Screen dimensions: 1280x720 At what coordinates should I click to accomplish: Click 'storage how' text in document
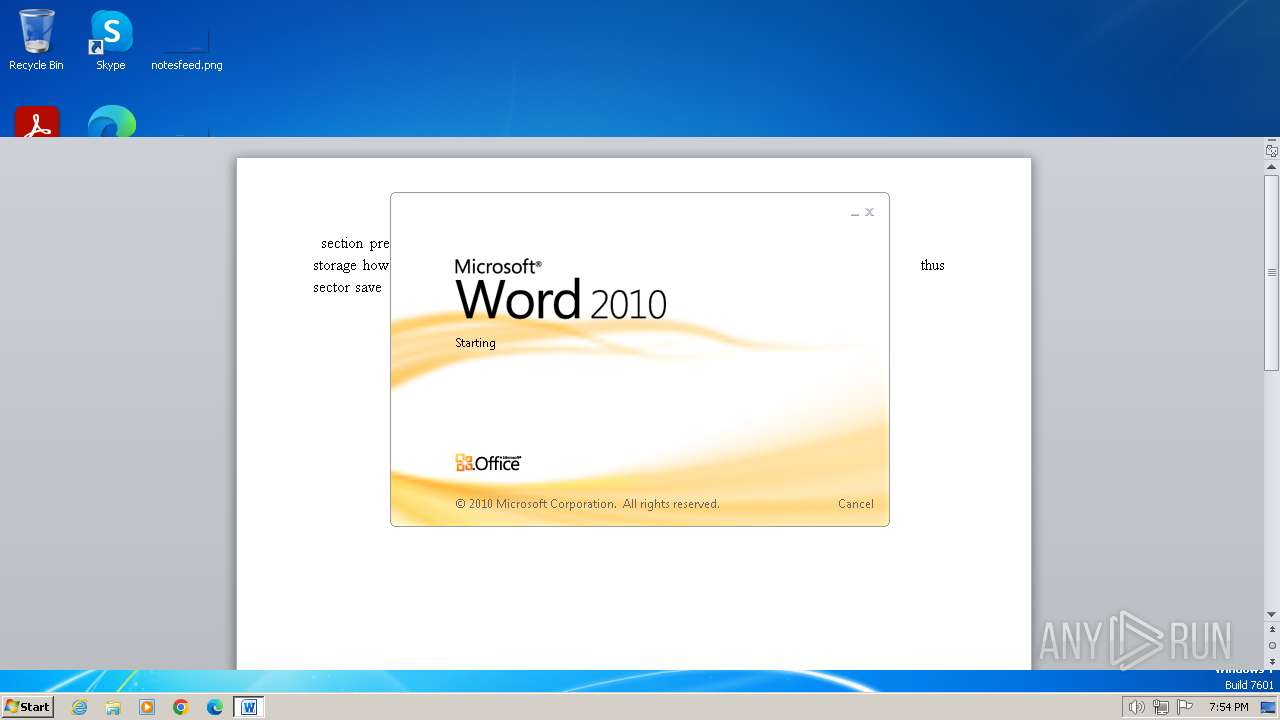(x=351, y=265)
